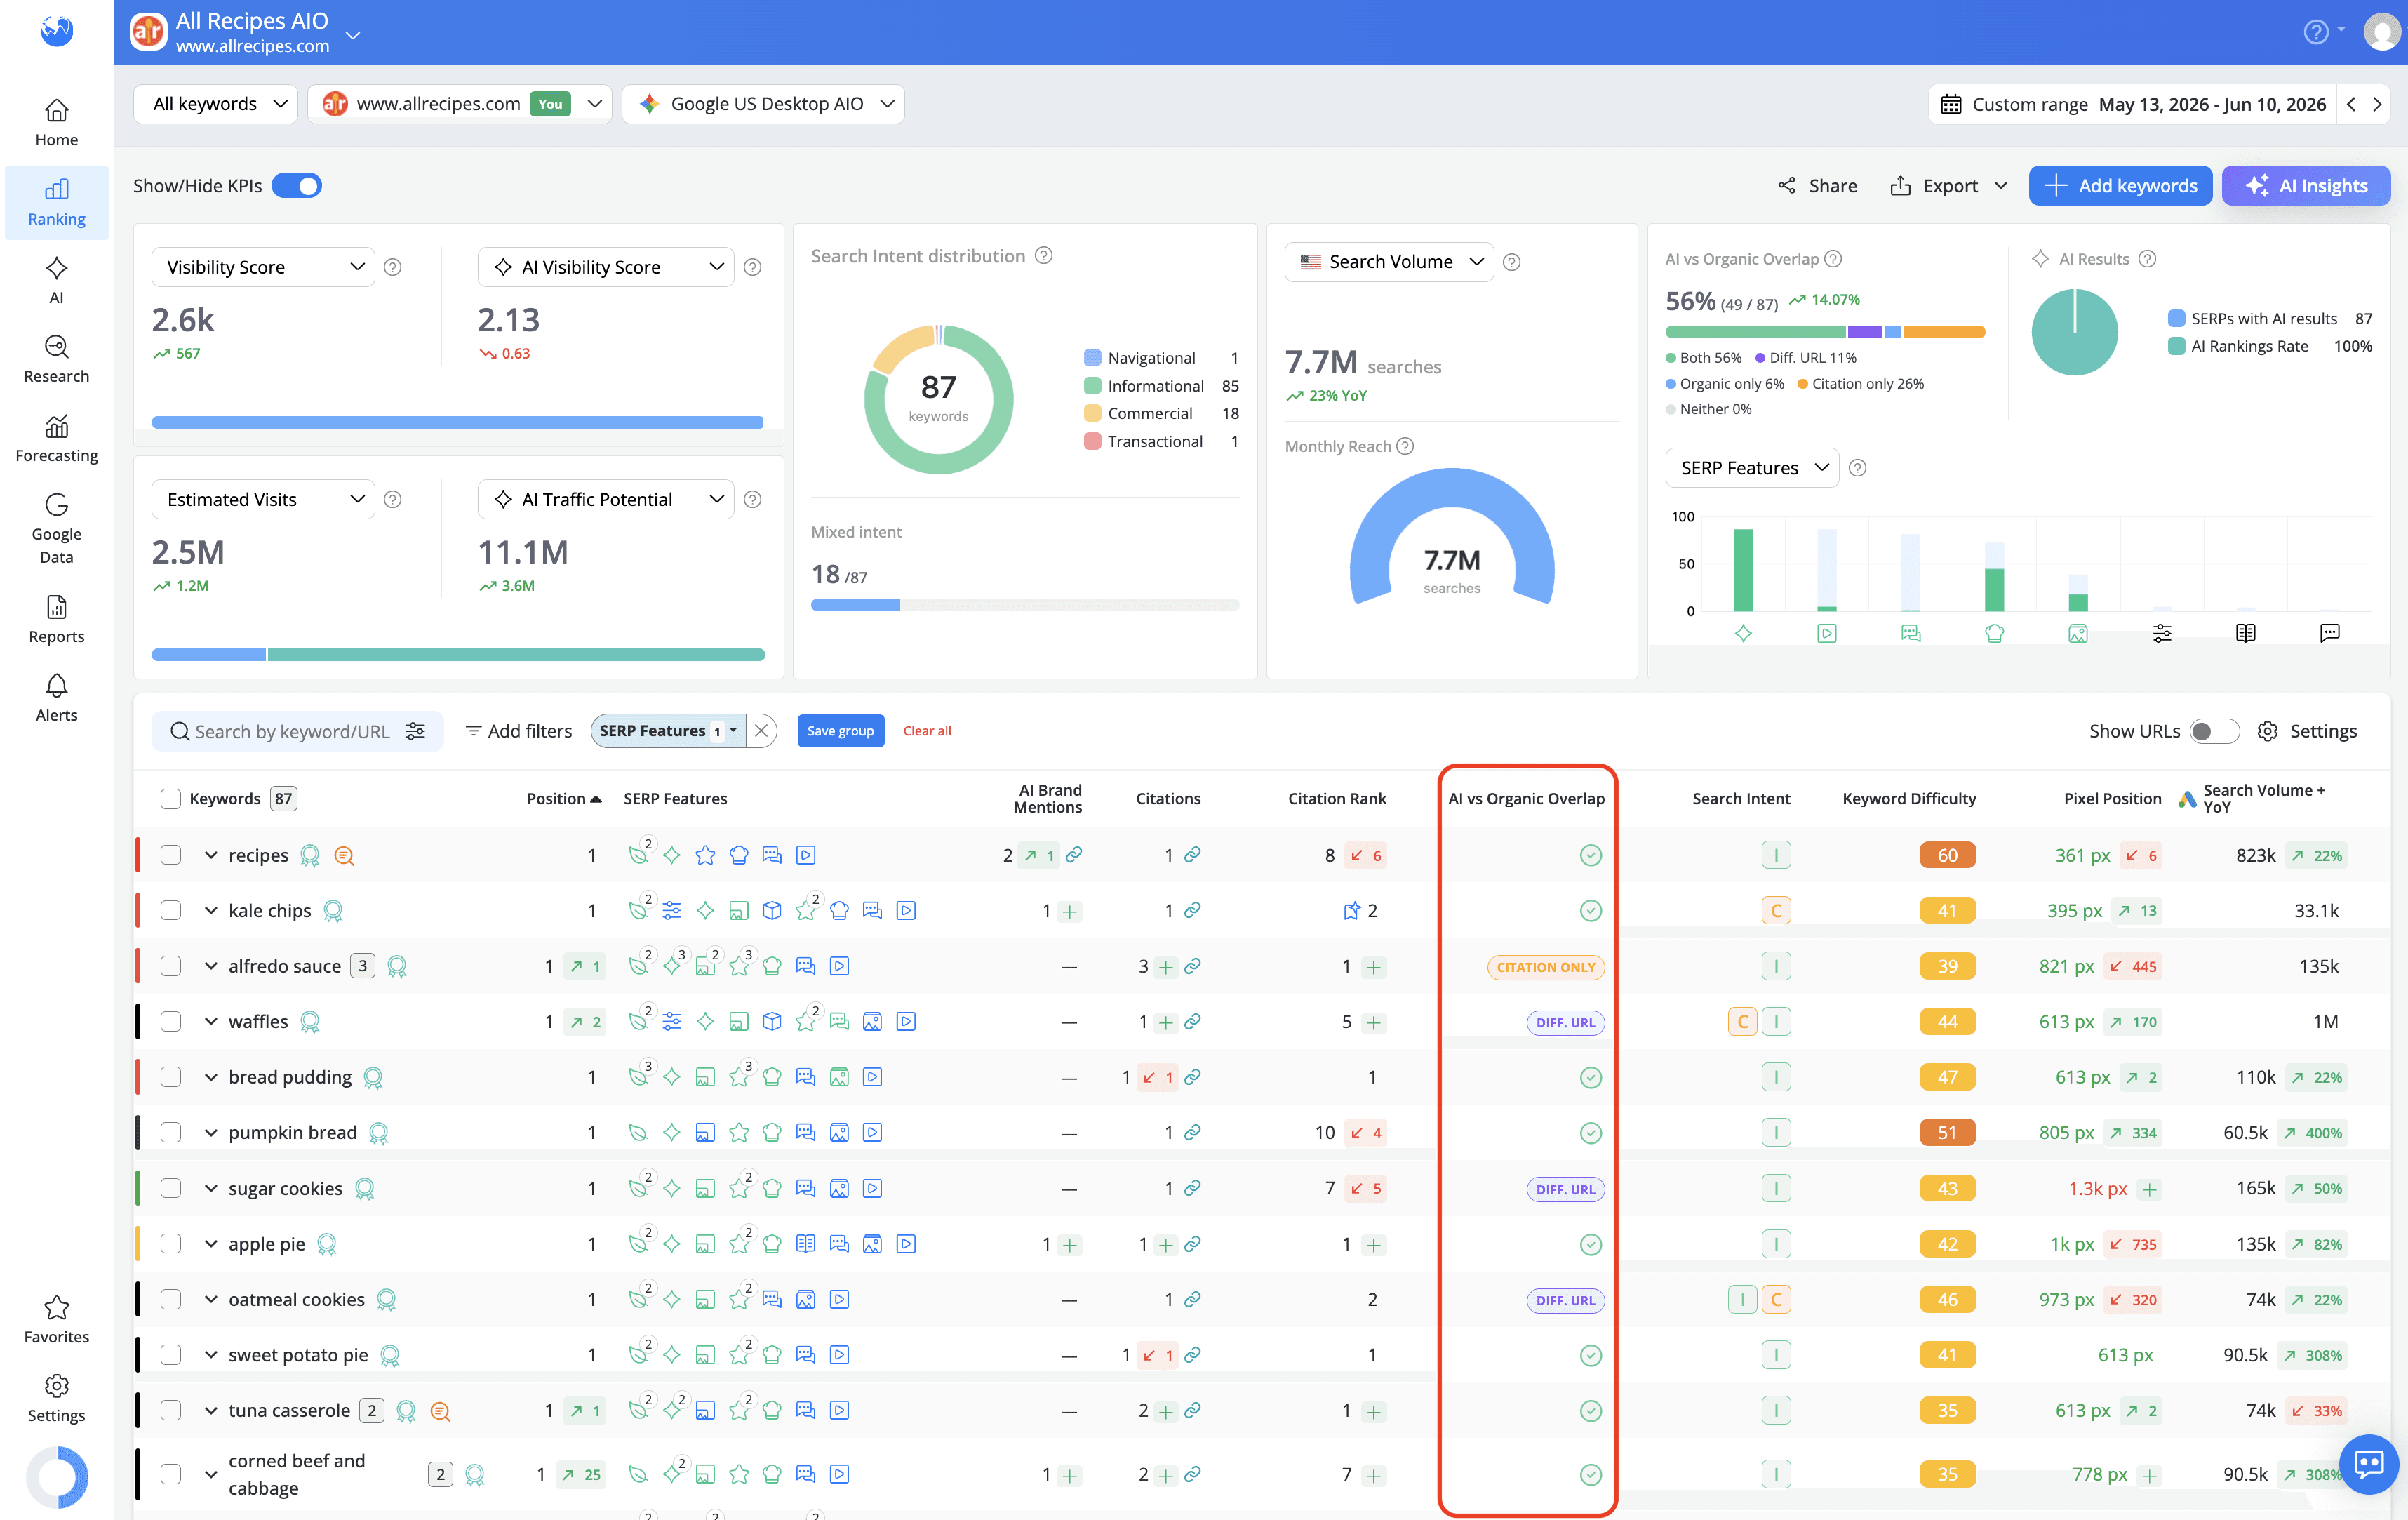
Task: Sort table by Position column
Action: click(x=564, y=799)
